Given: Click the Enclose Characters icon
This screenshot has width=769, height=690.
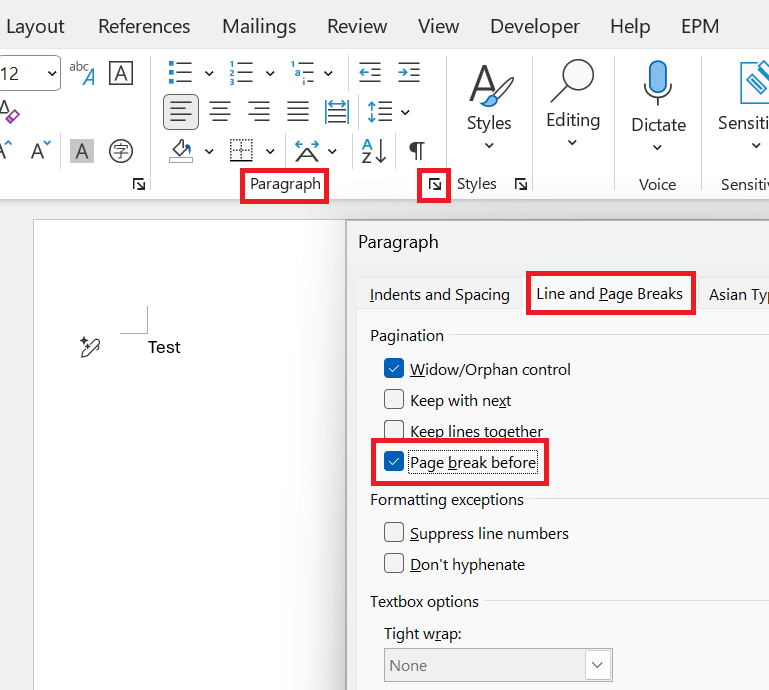Looking at the screenshot, I should point(121,151).
